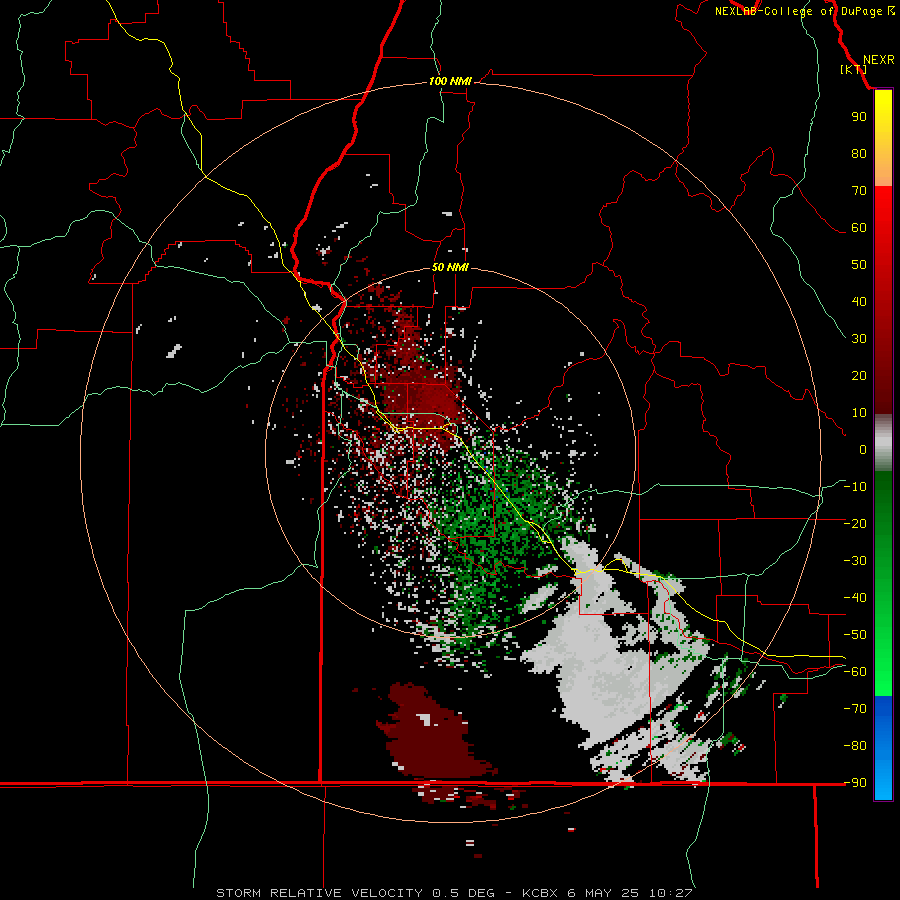Click the 50 NMI range ring label
The image size is (900, 900).
point(450,267)
